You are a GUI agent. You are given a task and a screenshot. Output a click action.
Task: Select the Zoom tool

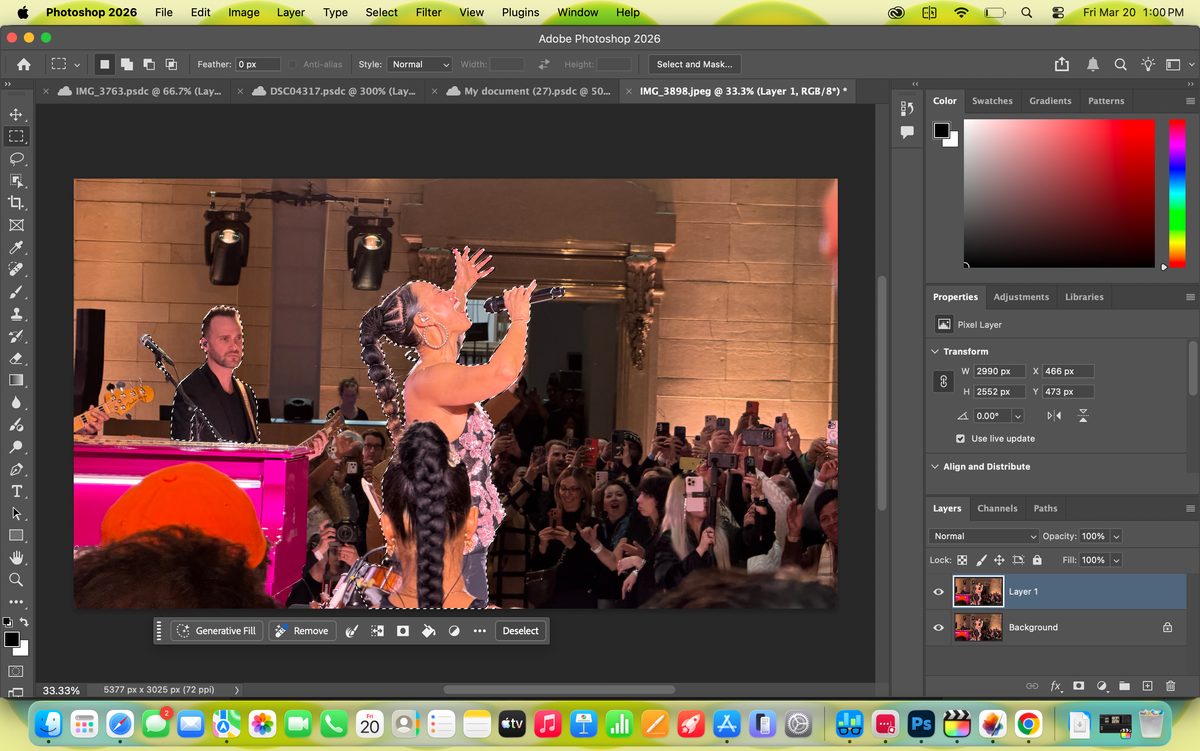click(16, 579)
